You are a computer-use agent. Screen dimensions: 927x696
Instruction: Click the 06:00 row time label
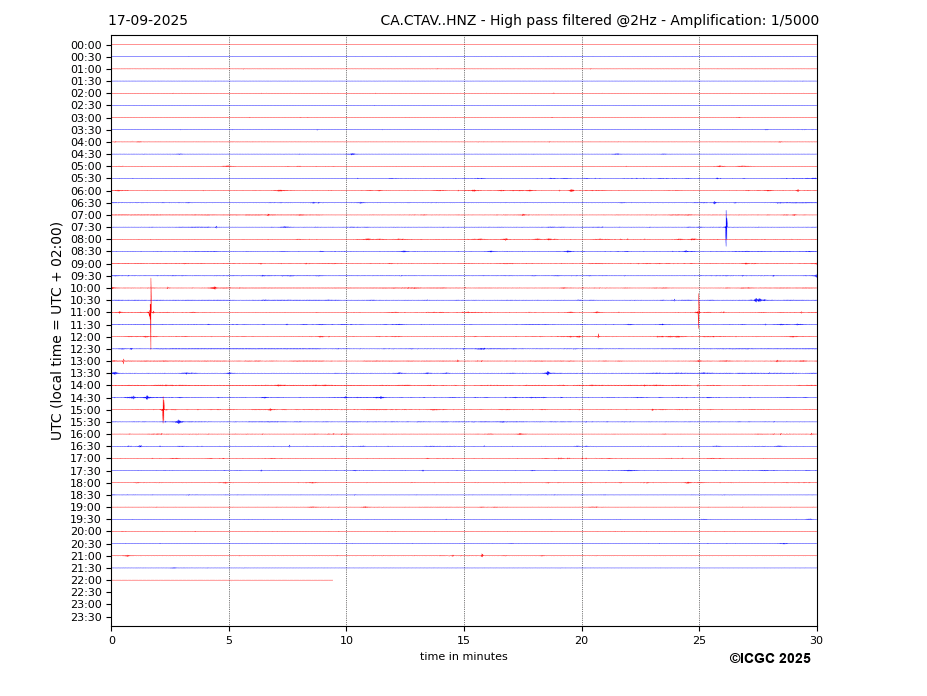pyautogui.click(x=86, y=191)
